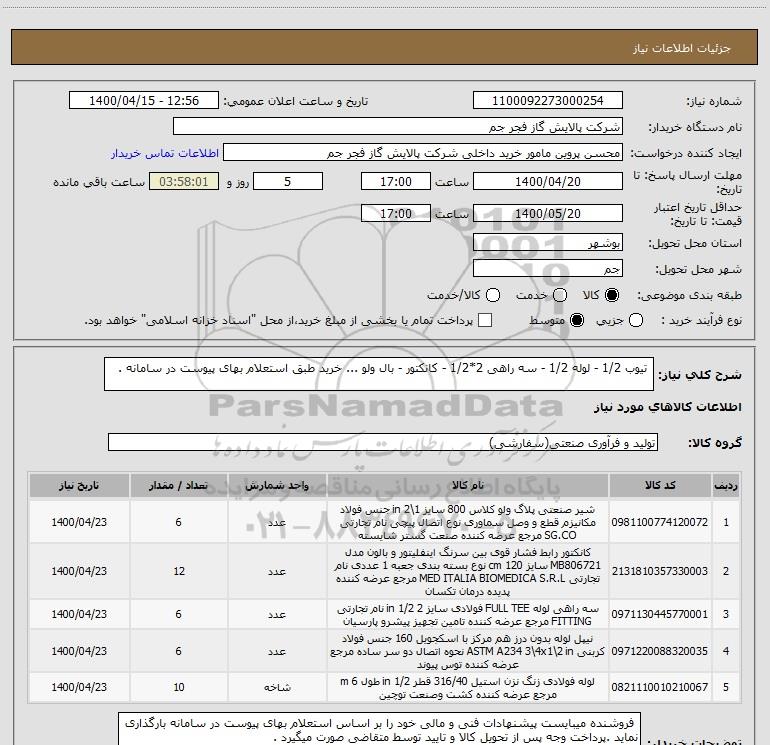770x745 pixels.
Task: Click the اطلاعات کالاهای مورد نیاز section heading
Action: [668, 407]
